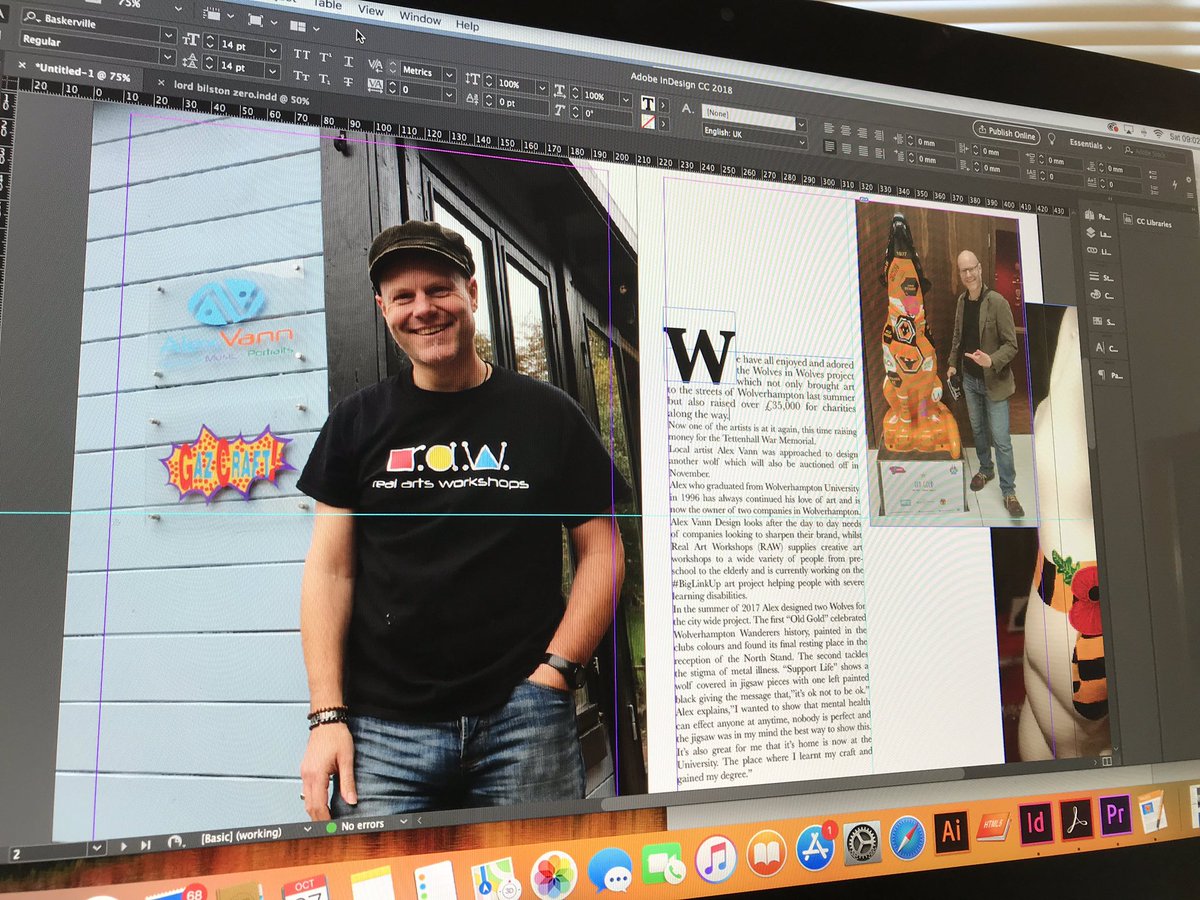Select the Align Center paragraph icon
This screenshot has width=1200, height=900.
(x=845, y=132)
